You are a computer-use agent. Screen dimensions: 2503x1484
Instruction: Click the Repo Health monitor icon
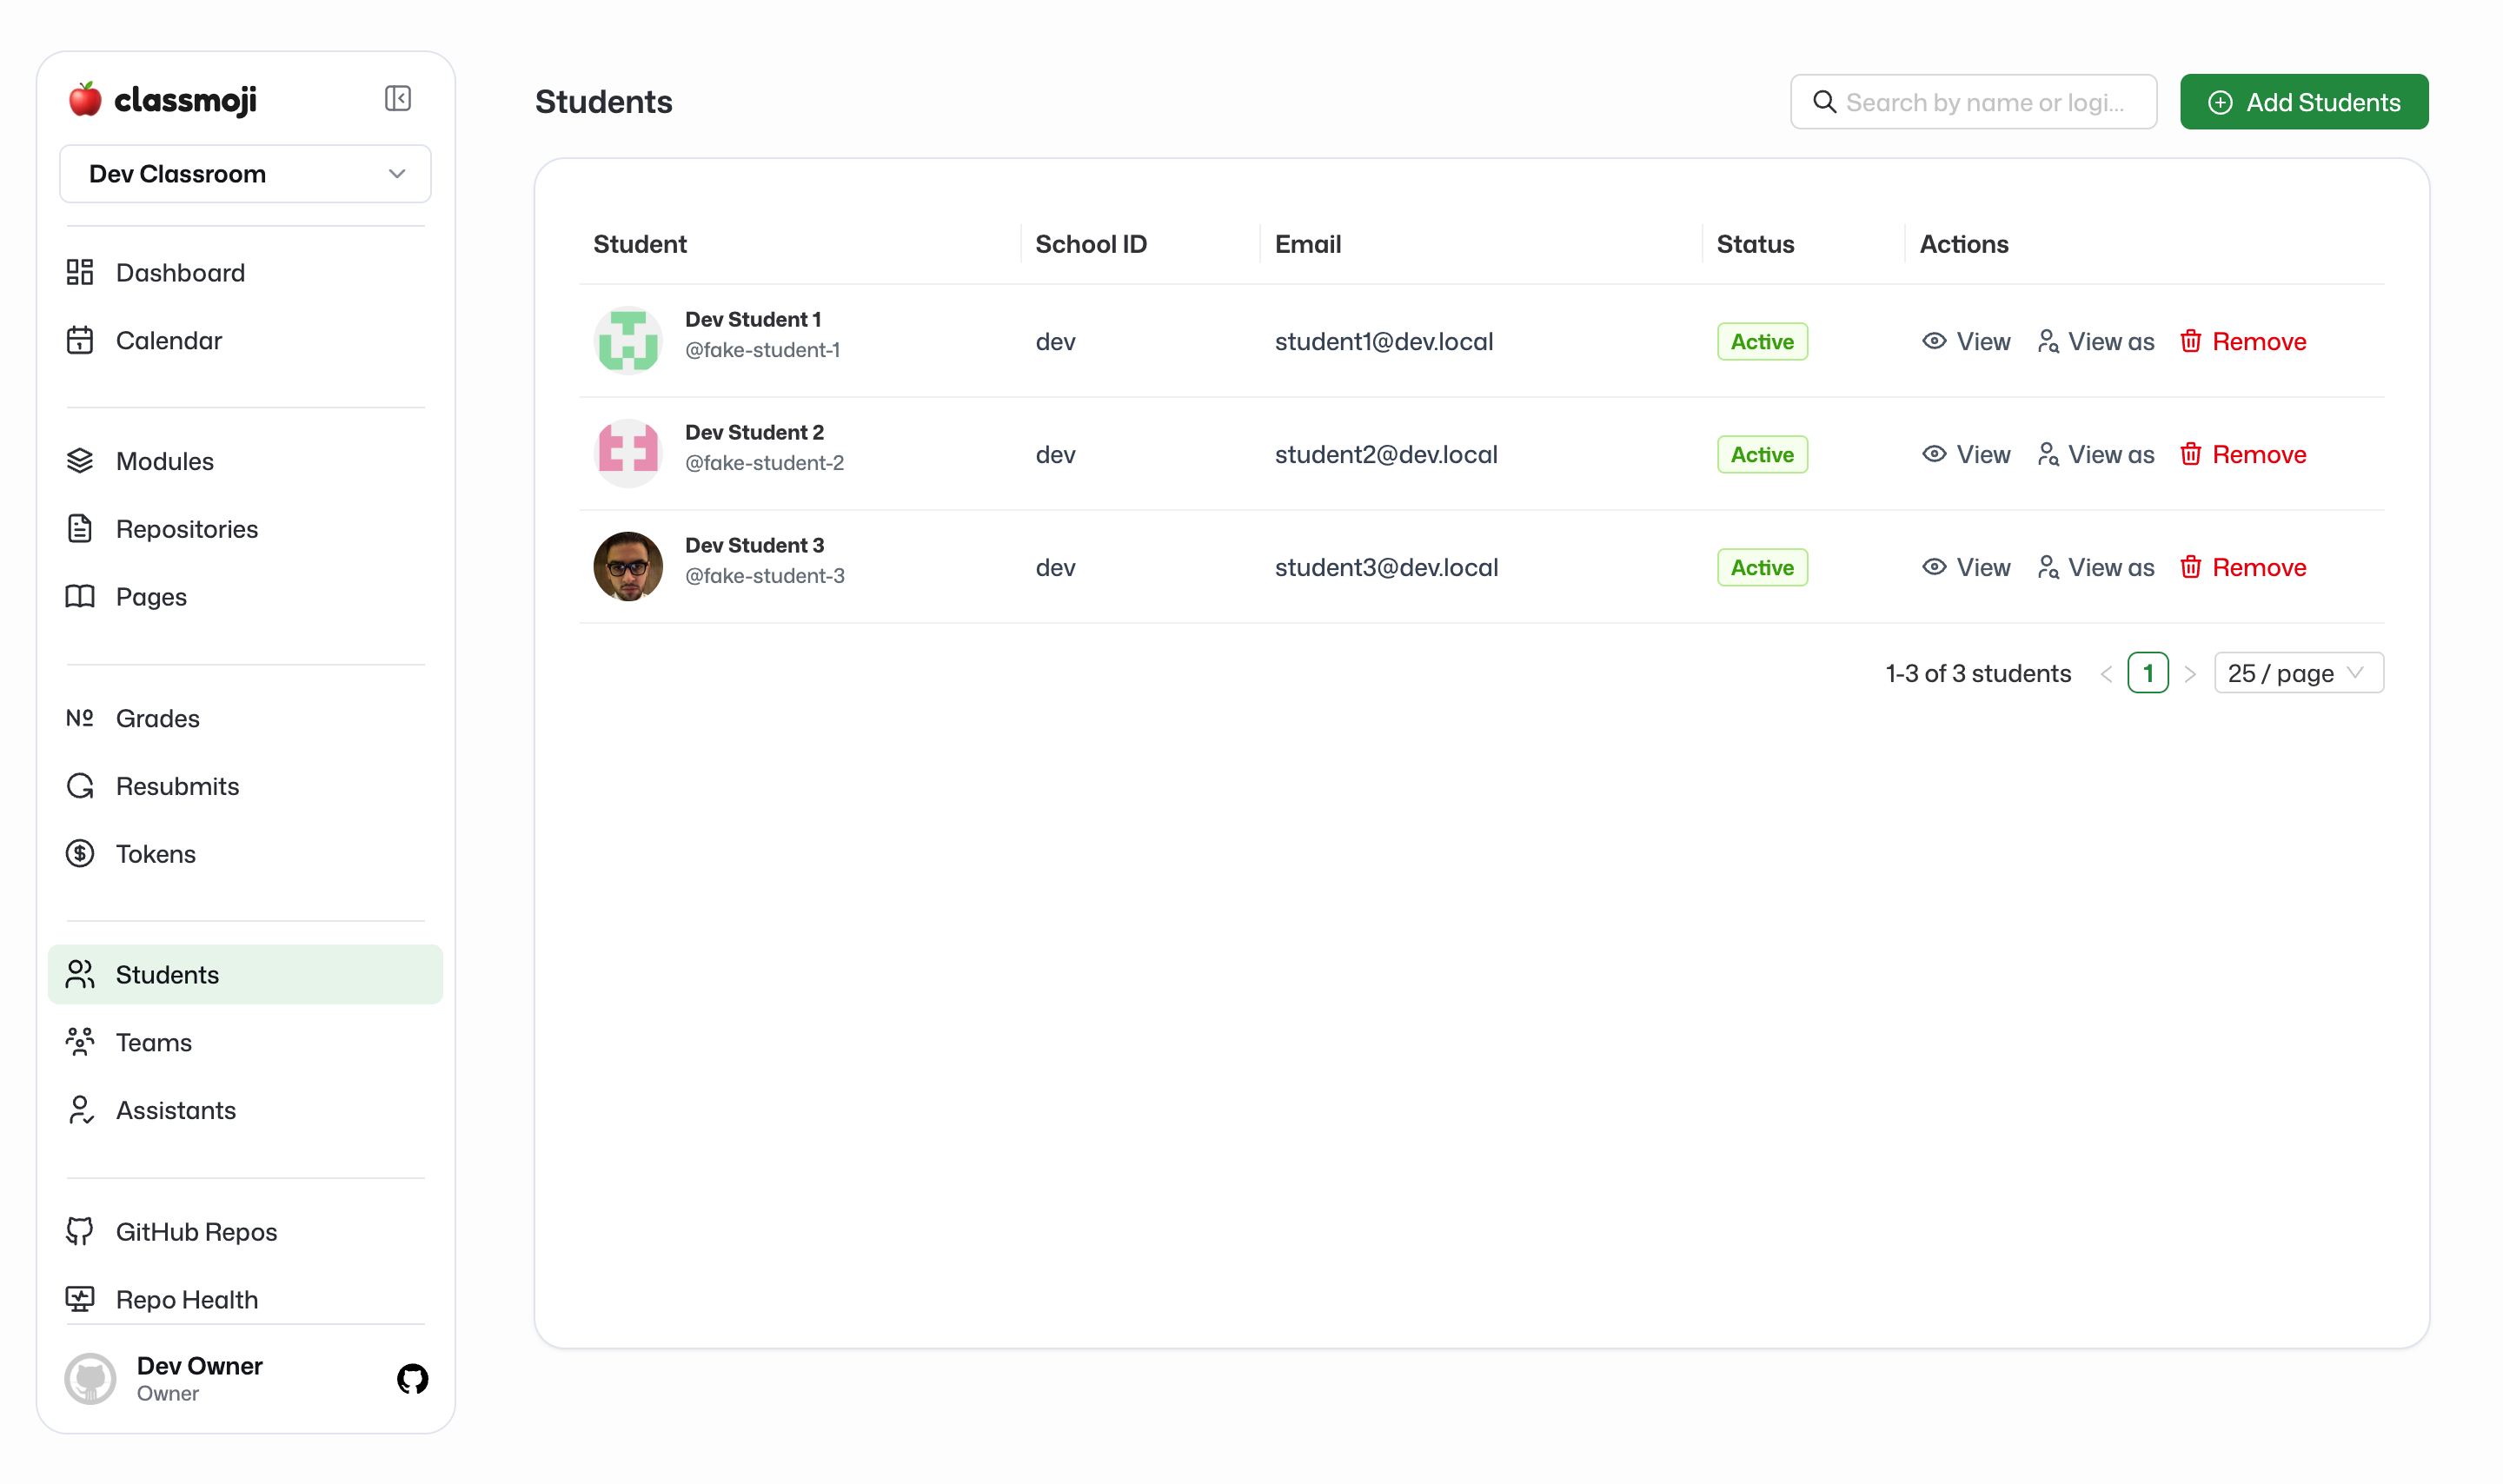(80, 1299)
